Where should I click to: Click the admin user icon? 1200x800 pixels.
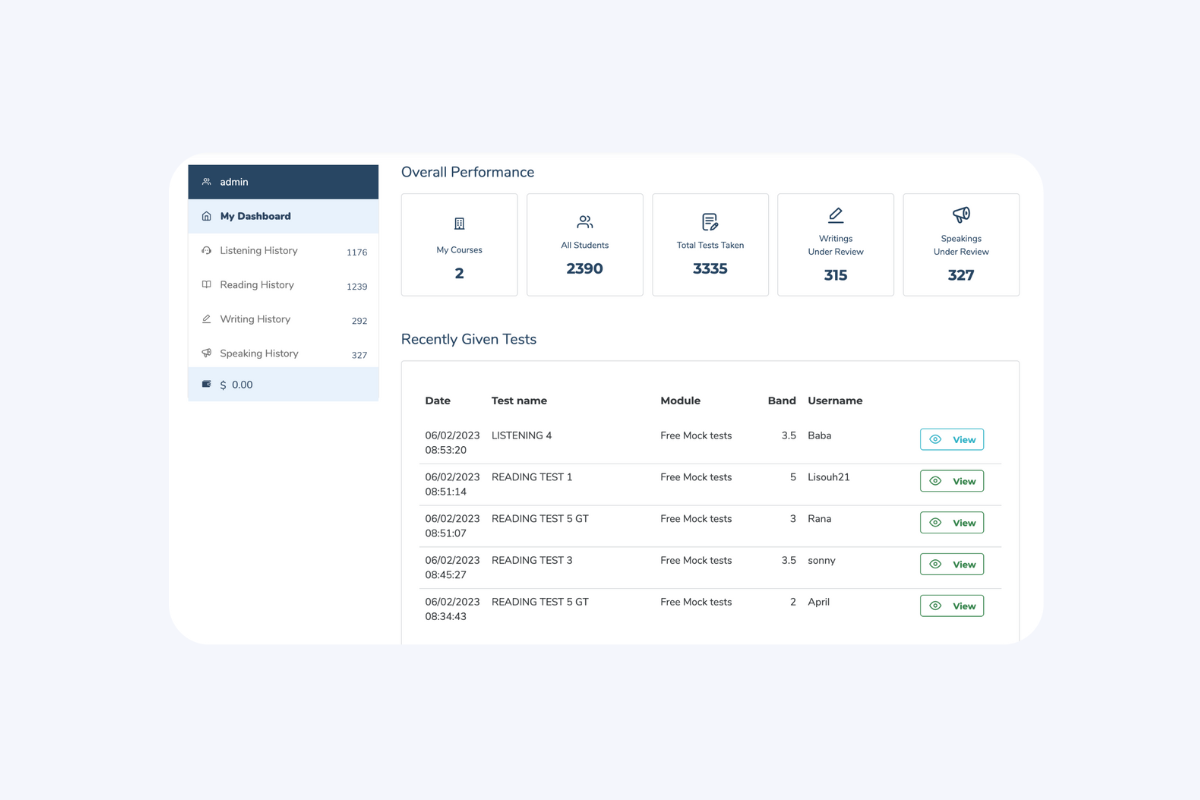coord(206,182)
